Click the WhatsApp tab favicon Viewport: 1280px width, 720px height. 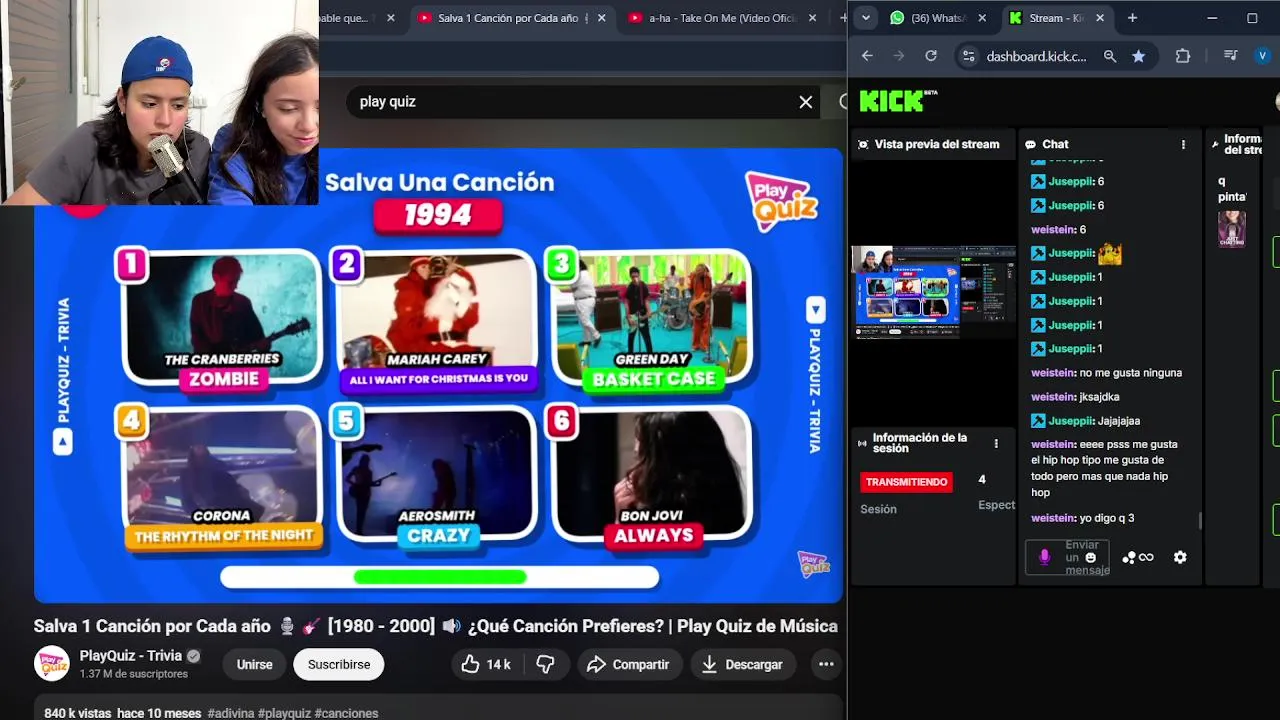[897, 18]
